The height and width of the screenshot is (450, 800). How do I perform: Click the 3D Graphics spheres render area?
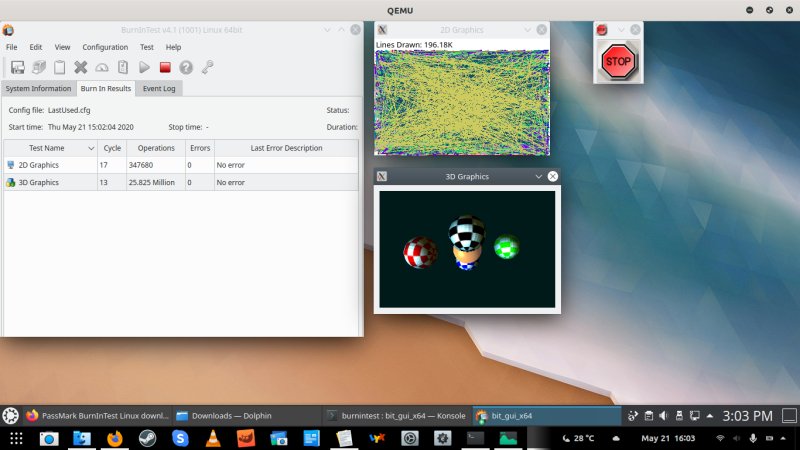[467, 249]
